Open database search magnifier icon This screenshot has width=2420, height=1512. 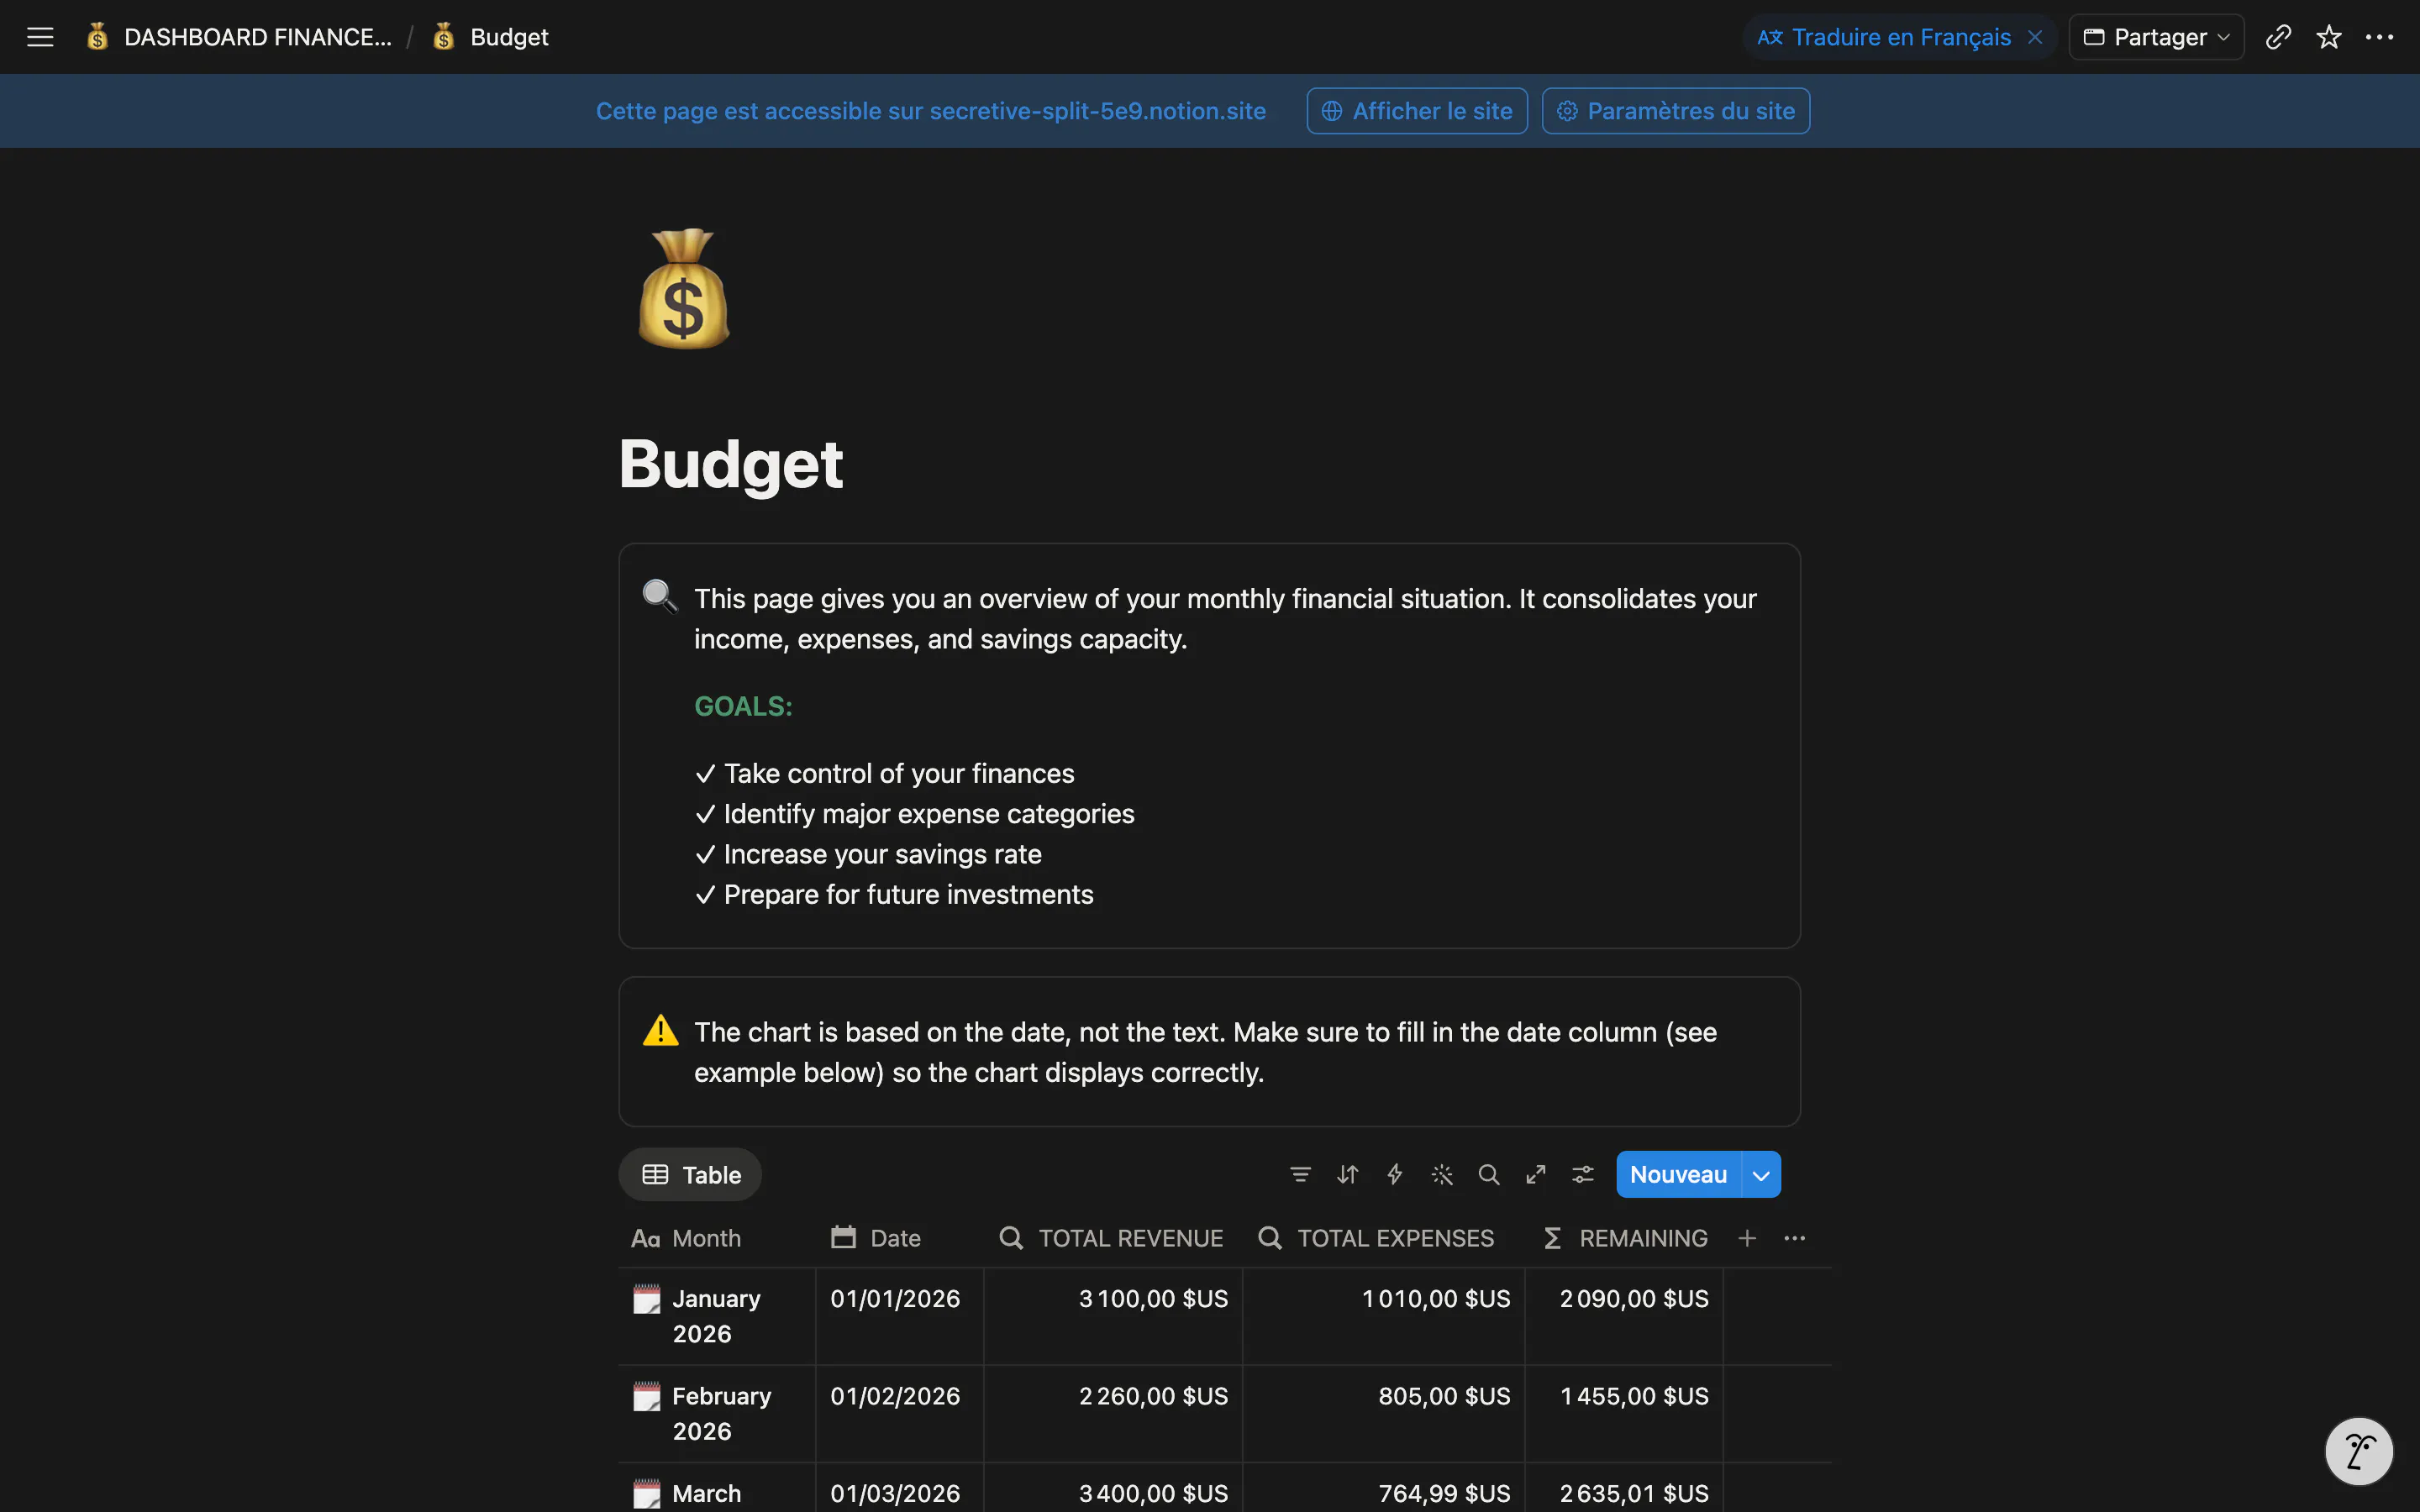point(1489,1174)
